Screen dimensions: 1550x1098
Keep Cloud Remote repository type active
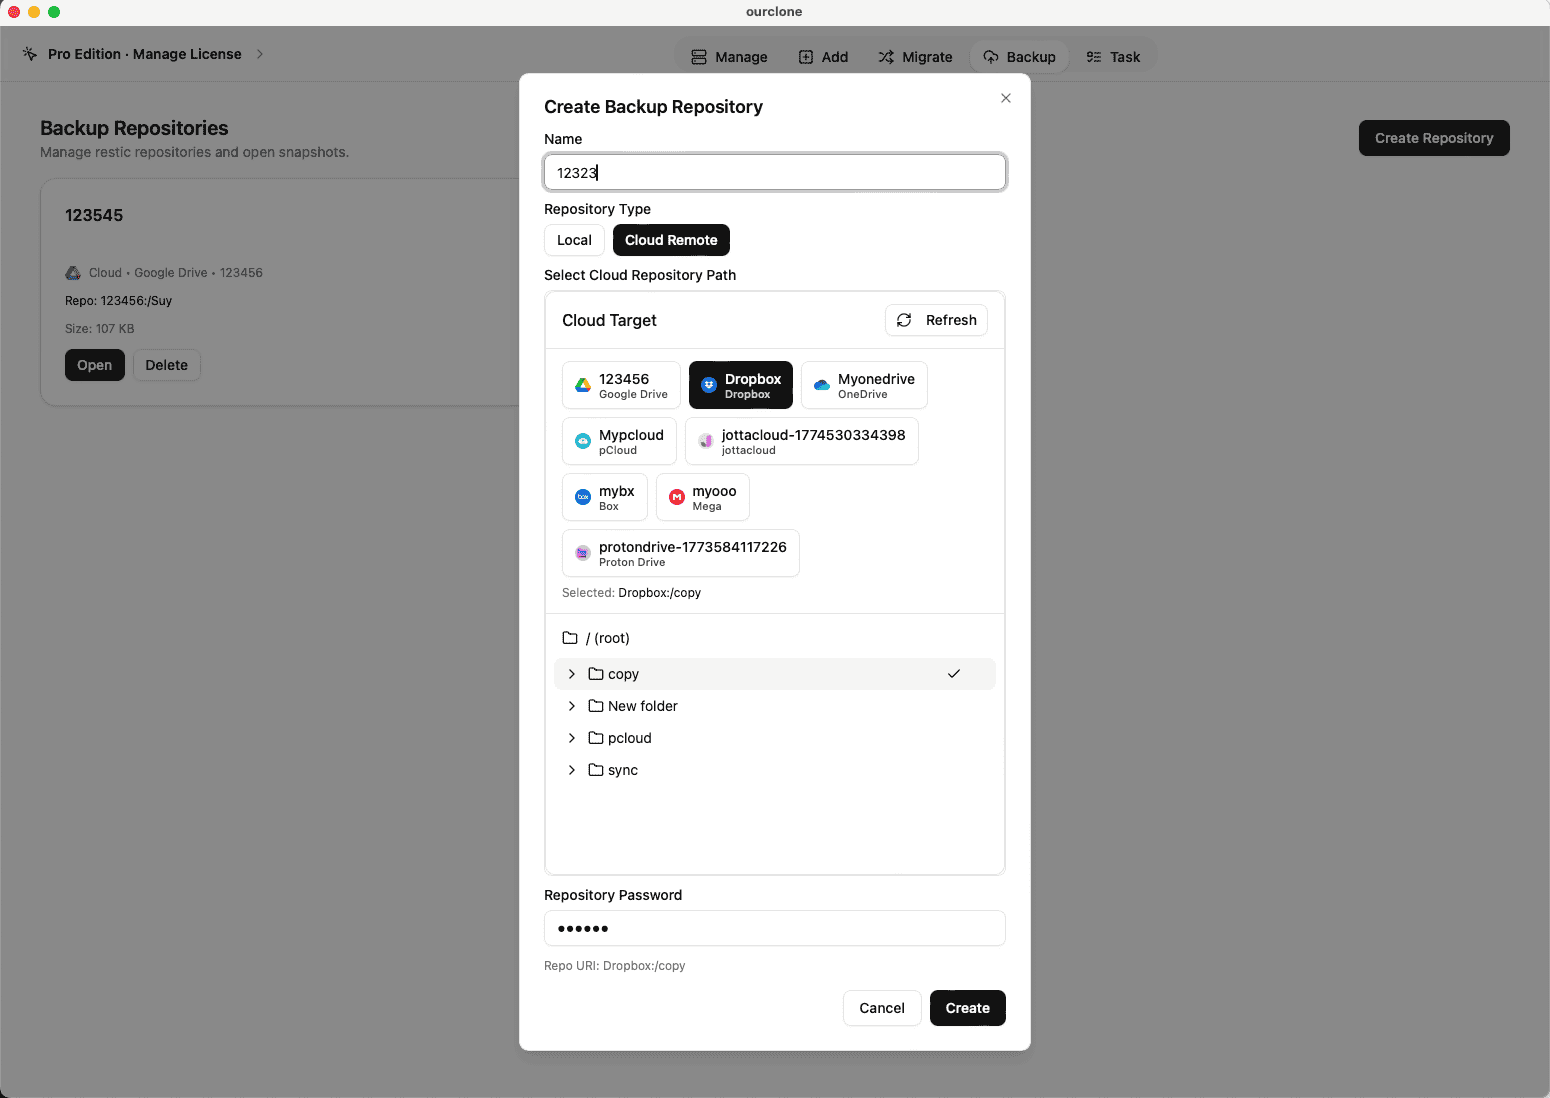point(671,240)
